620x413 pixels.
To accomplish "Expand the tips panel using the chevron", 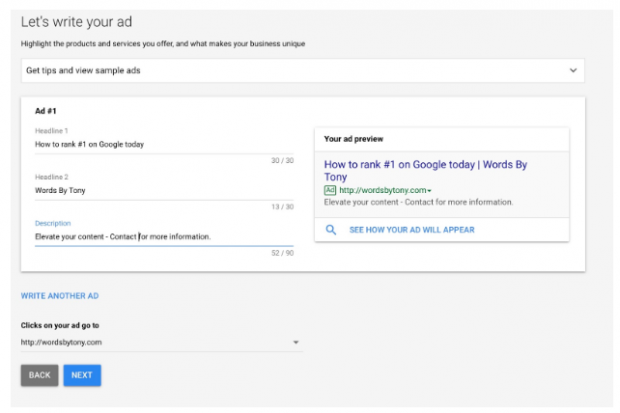I will pyautogui.click(x=573, y=71).
